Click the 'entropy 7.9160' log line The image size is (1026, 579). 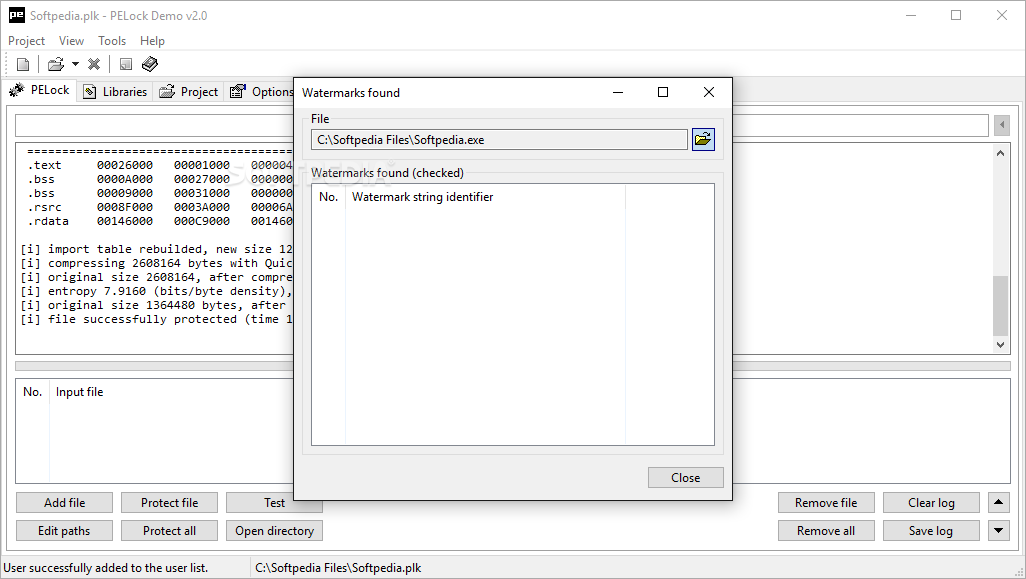pyautogui.click(x=156, y=291)
